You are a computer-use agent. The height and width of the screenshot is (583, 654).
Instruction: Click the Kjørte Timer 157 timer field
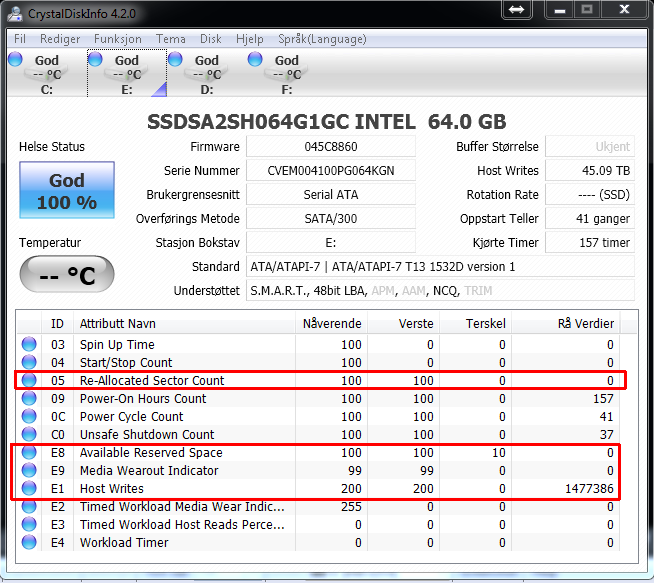590,243
